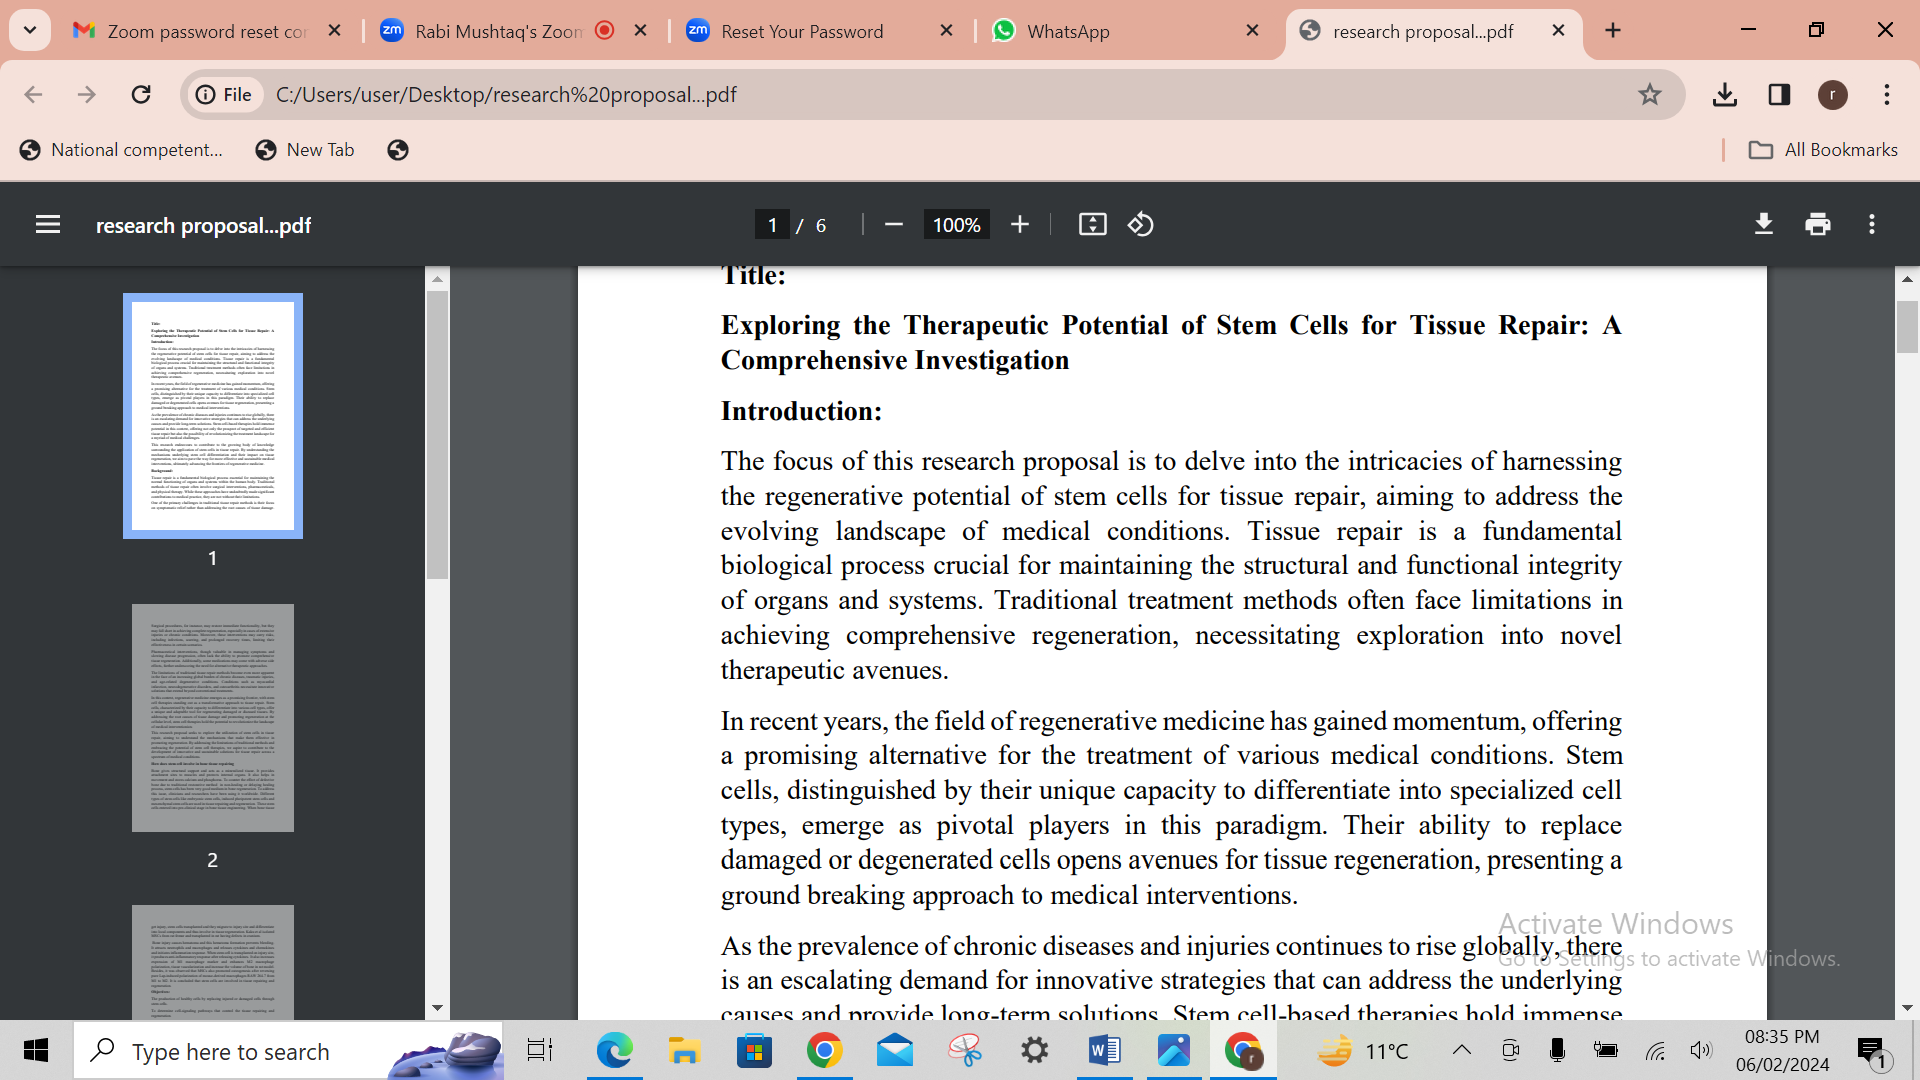
Task: Close the Reset Your Password tab
Action: (x=947, y=31)
